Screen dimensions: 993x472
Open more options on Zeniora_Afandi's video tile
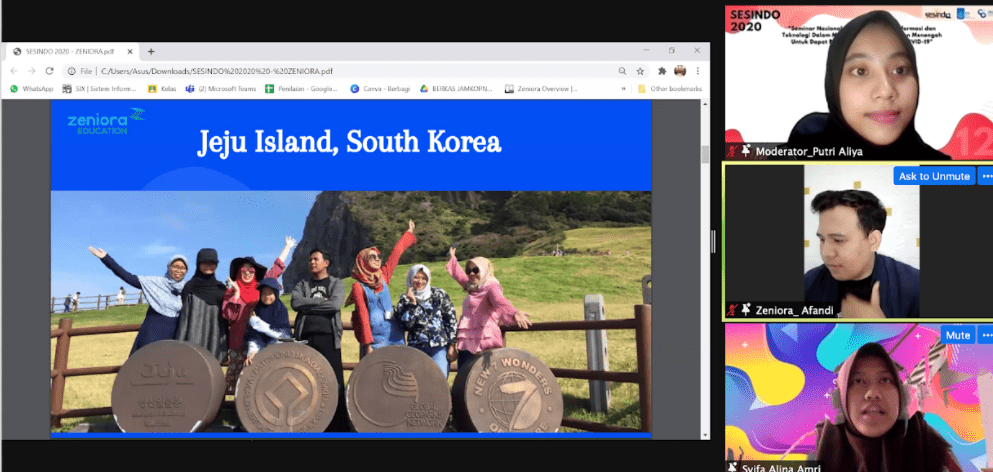[x=985, y=176]
